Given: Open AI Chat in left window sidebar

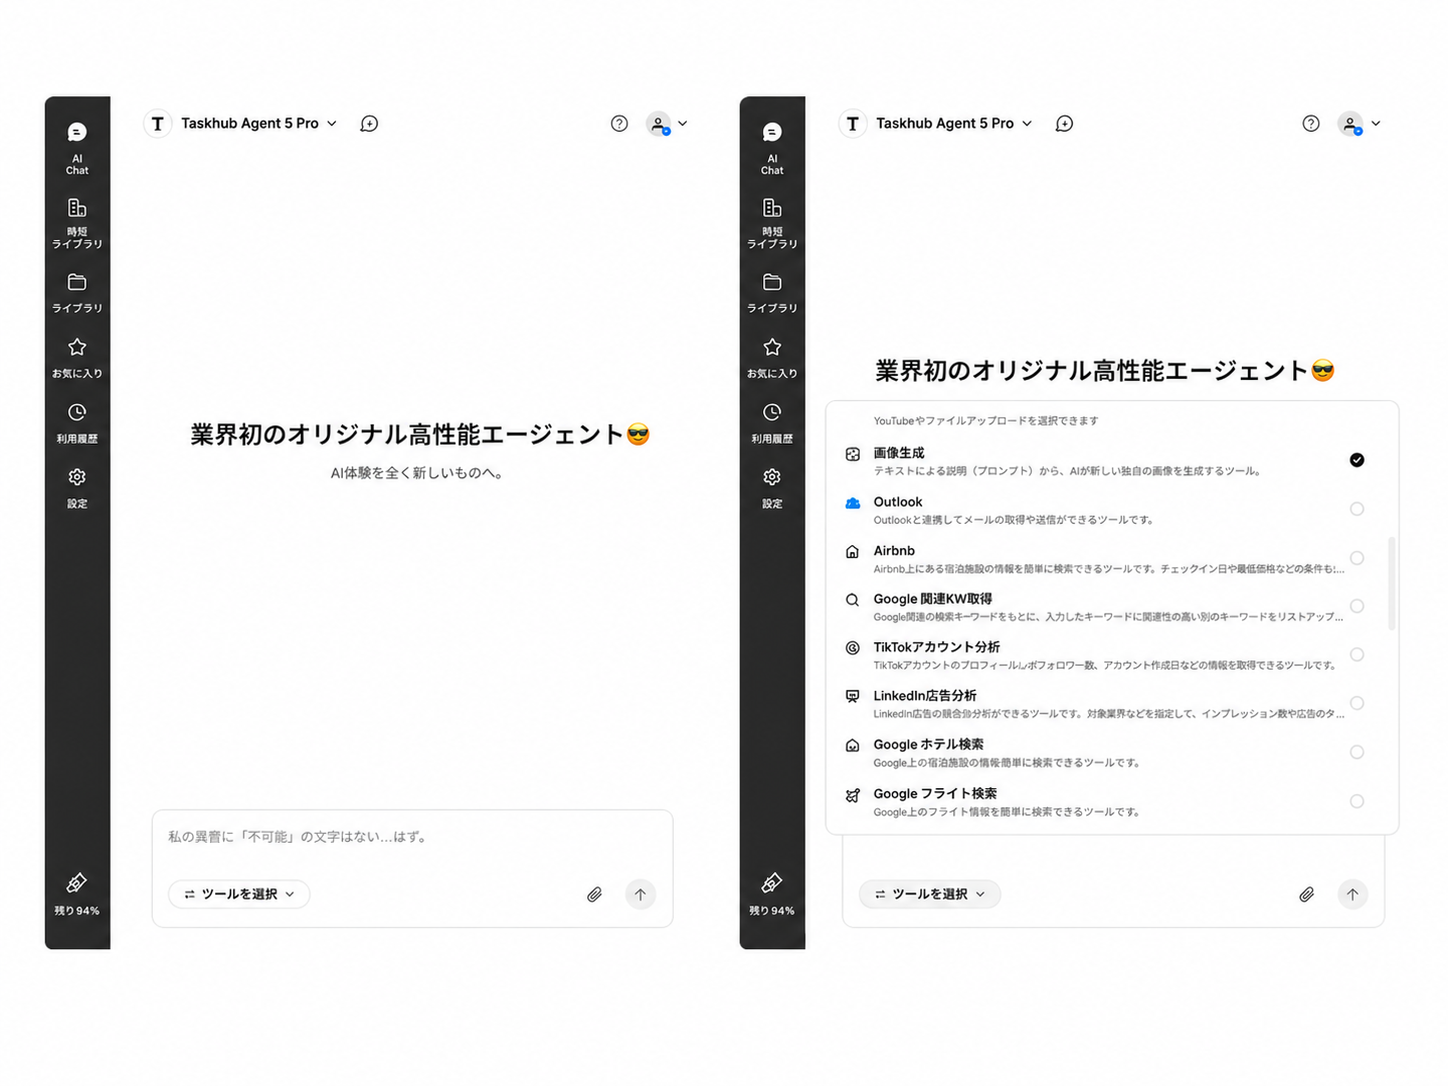Looking at the screenshot, I should pyautogui.click(x=77, y=148).
